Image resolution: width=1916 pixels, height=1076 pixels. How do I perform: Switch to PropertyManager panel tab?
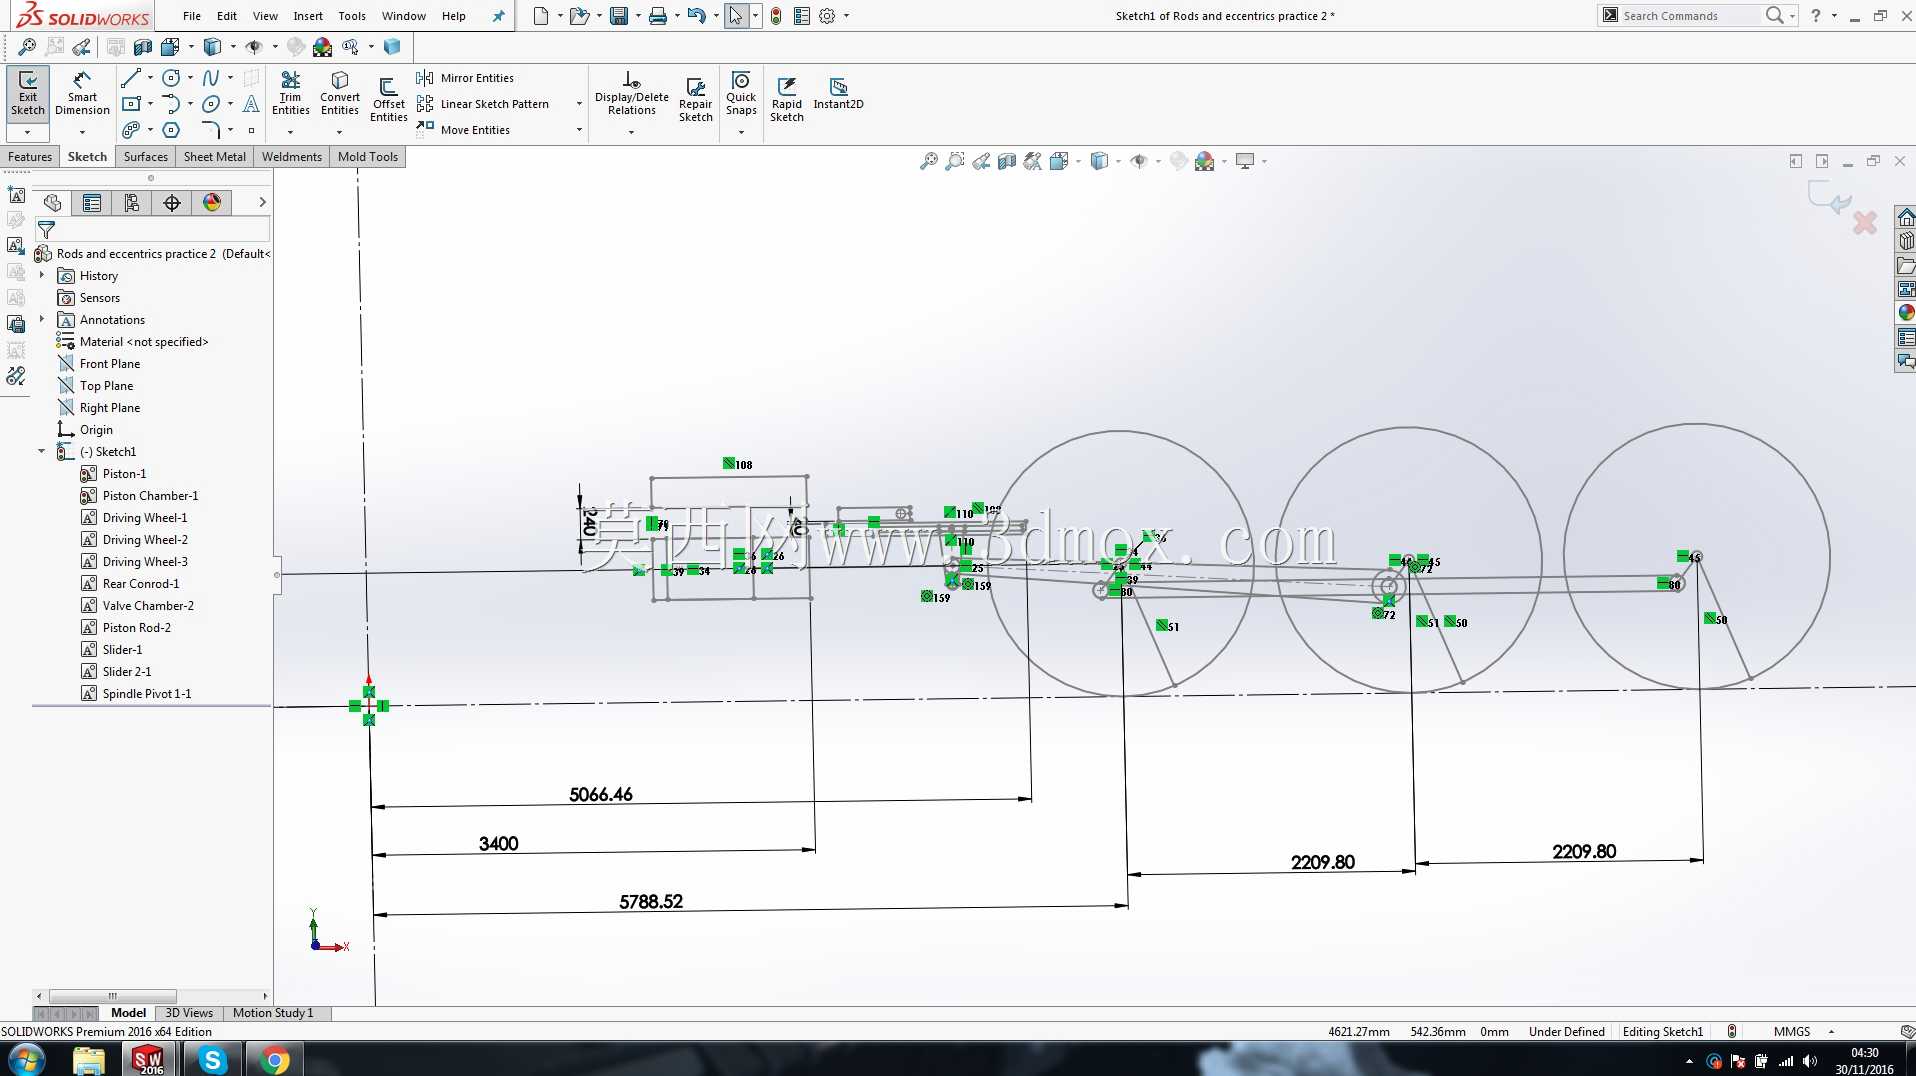92,203
